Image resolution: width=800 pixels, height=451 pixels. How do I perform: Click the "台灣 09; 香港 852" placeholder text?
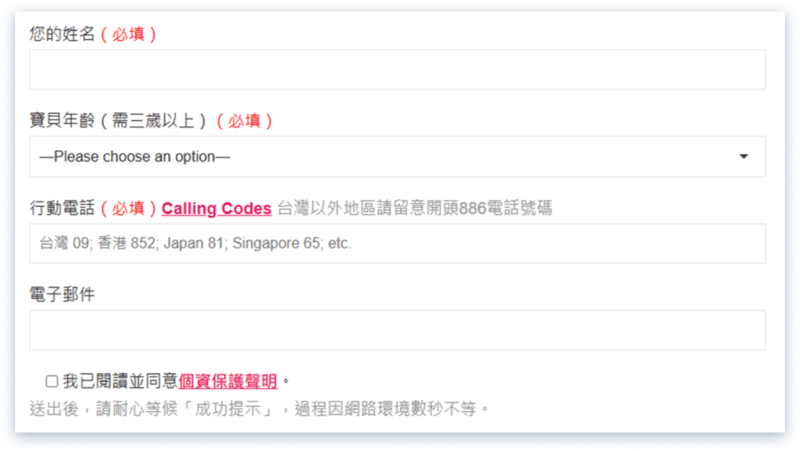click(195, 244)
